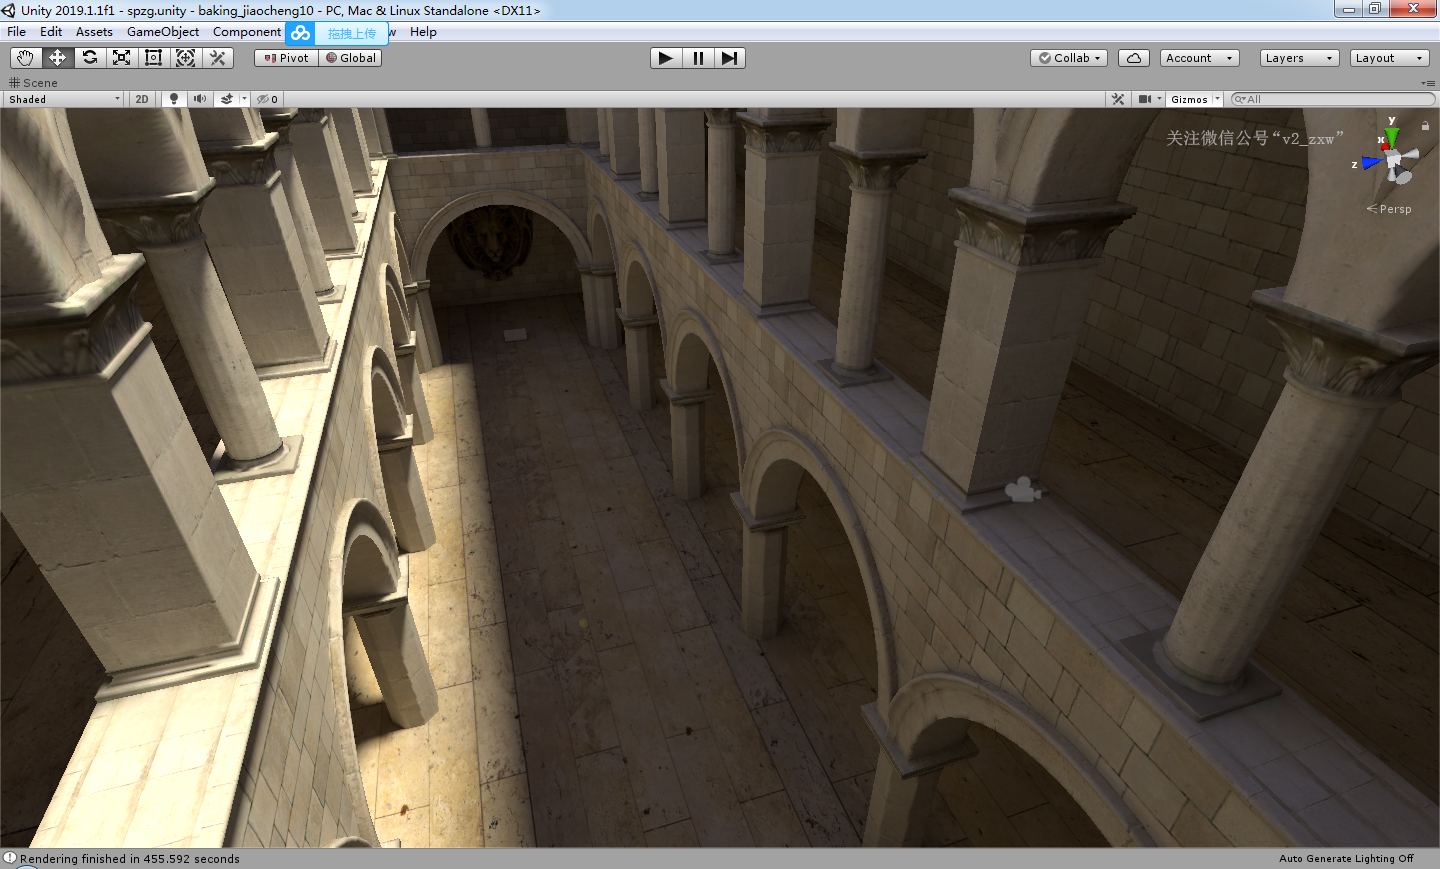
Task: Open the Shaded draw mode dropdown
Action: [x=64, y=99]
